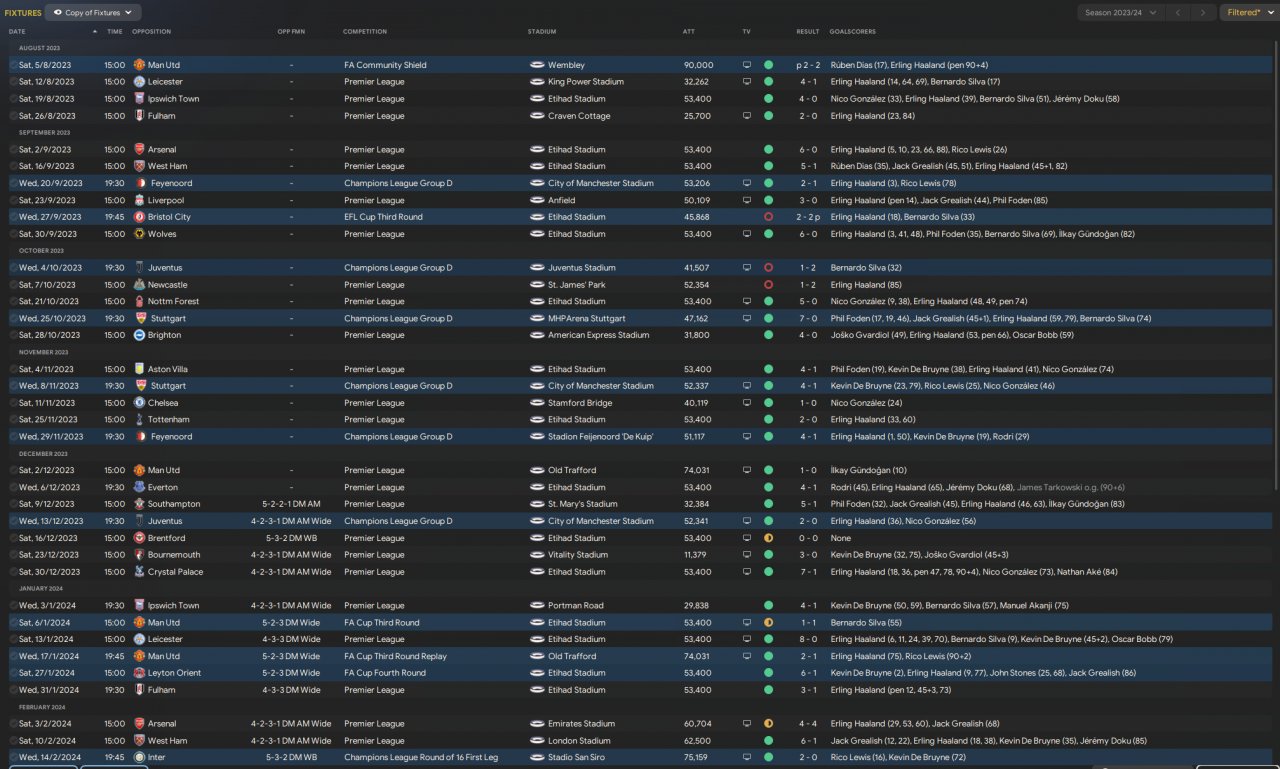Click the Tottenham club badge
The height and width of the screenshot is (769, 1280).
pyautogui.click(x=138, y=420)
